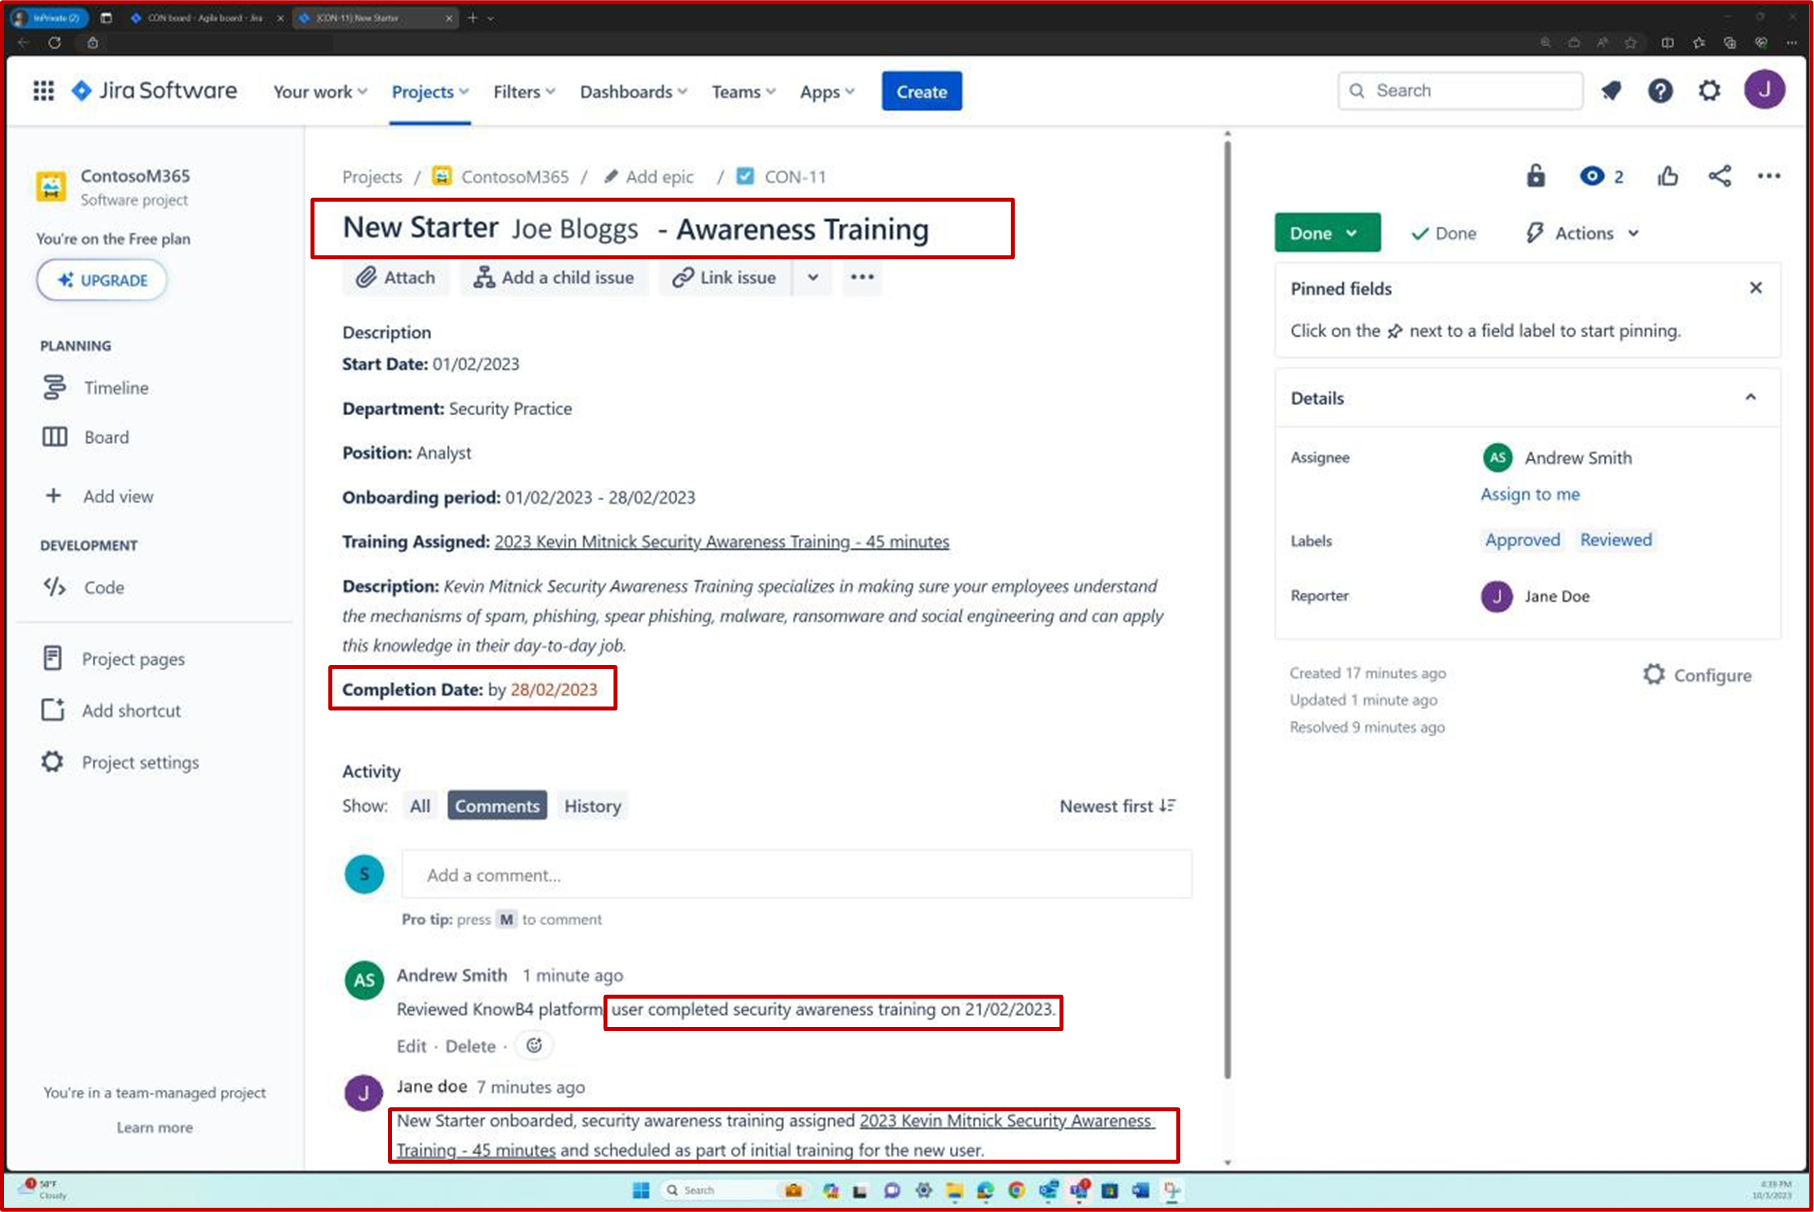Open the Code section
1814x1212 pixels.
pyautogui.click(x=104, y=587)
